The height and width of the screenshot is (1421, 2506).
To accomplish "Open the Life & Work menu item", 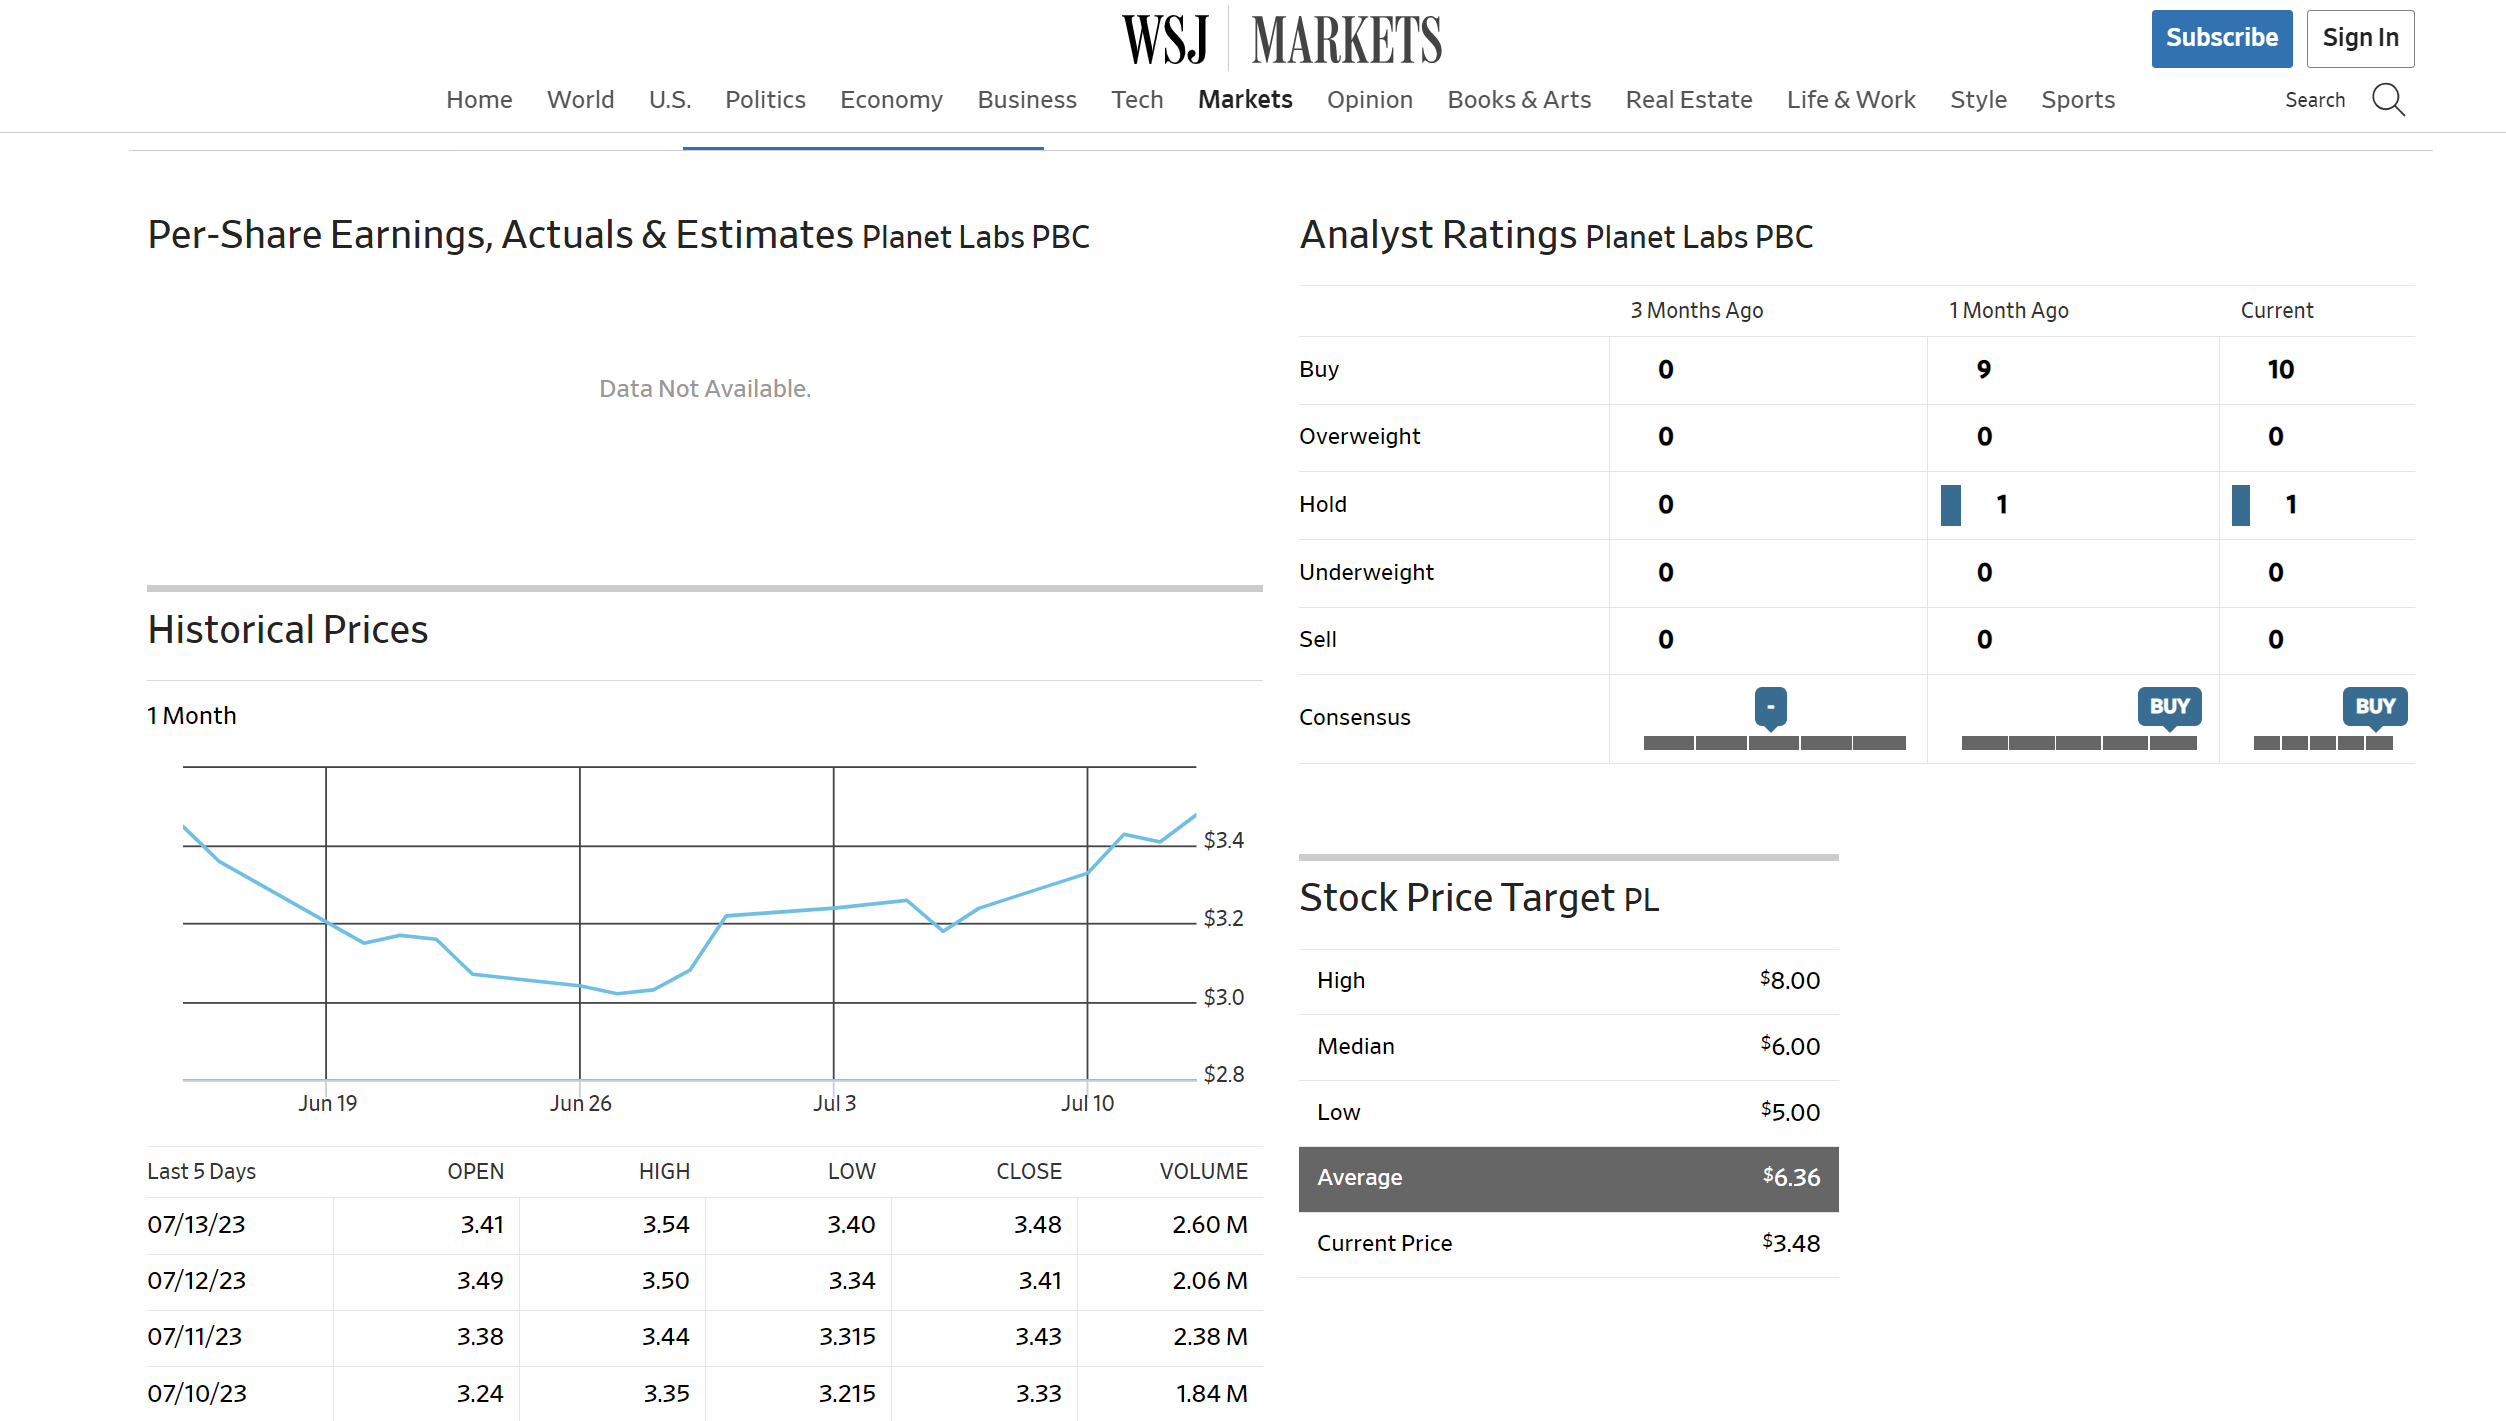I will [1850, 100].
